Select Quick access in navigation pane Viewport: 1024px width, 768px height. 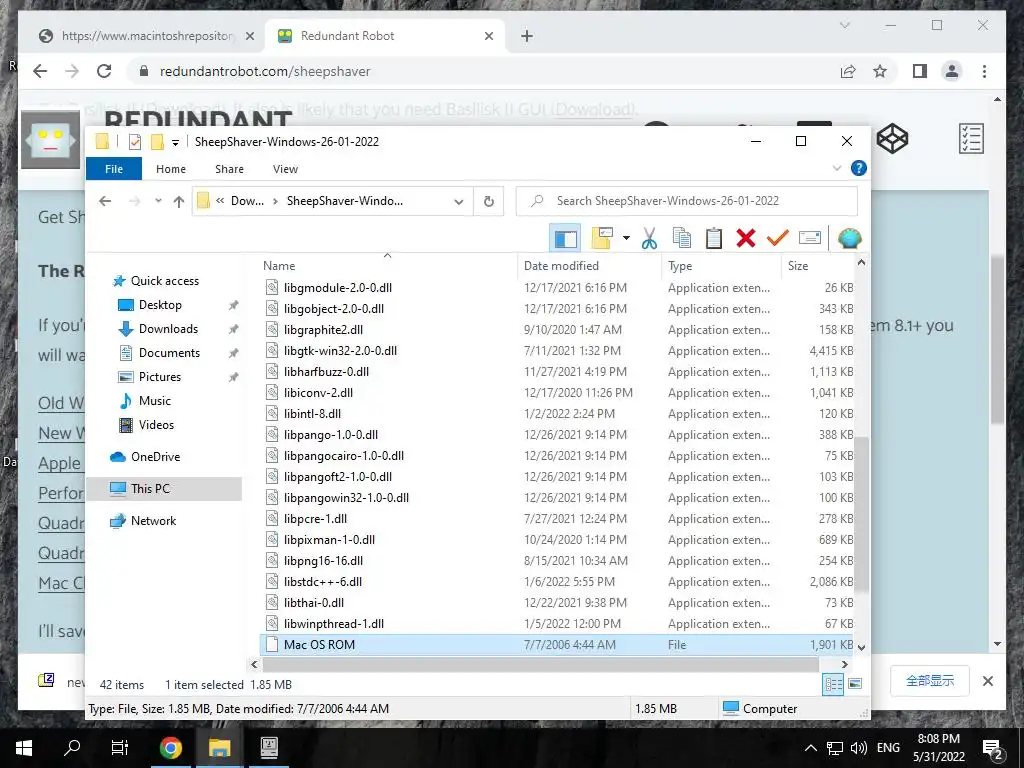(x=165, y=281)
